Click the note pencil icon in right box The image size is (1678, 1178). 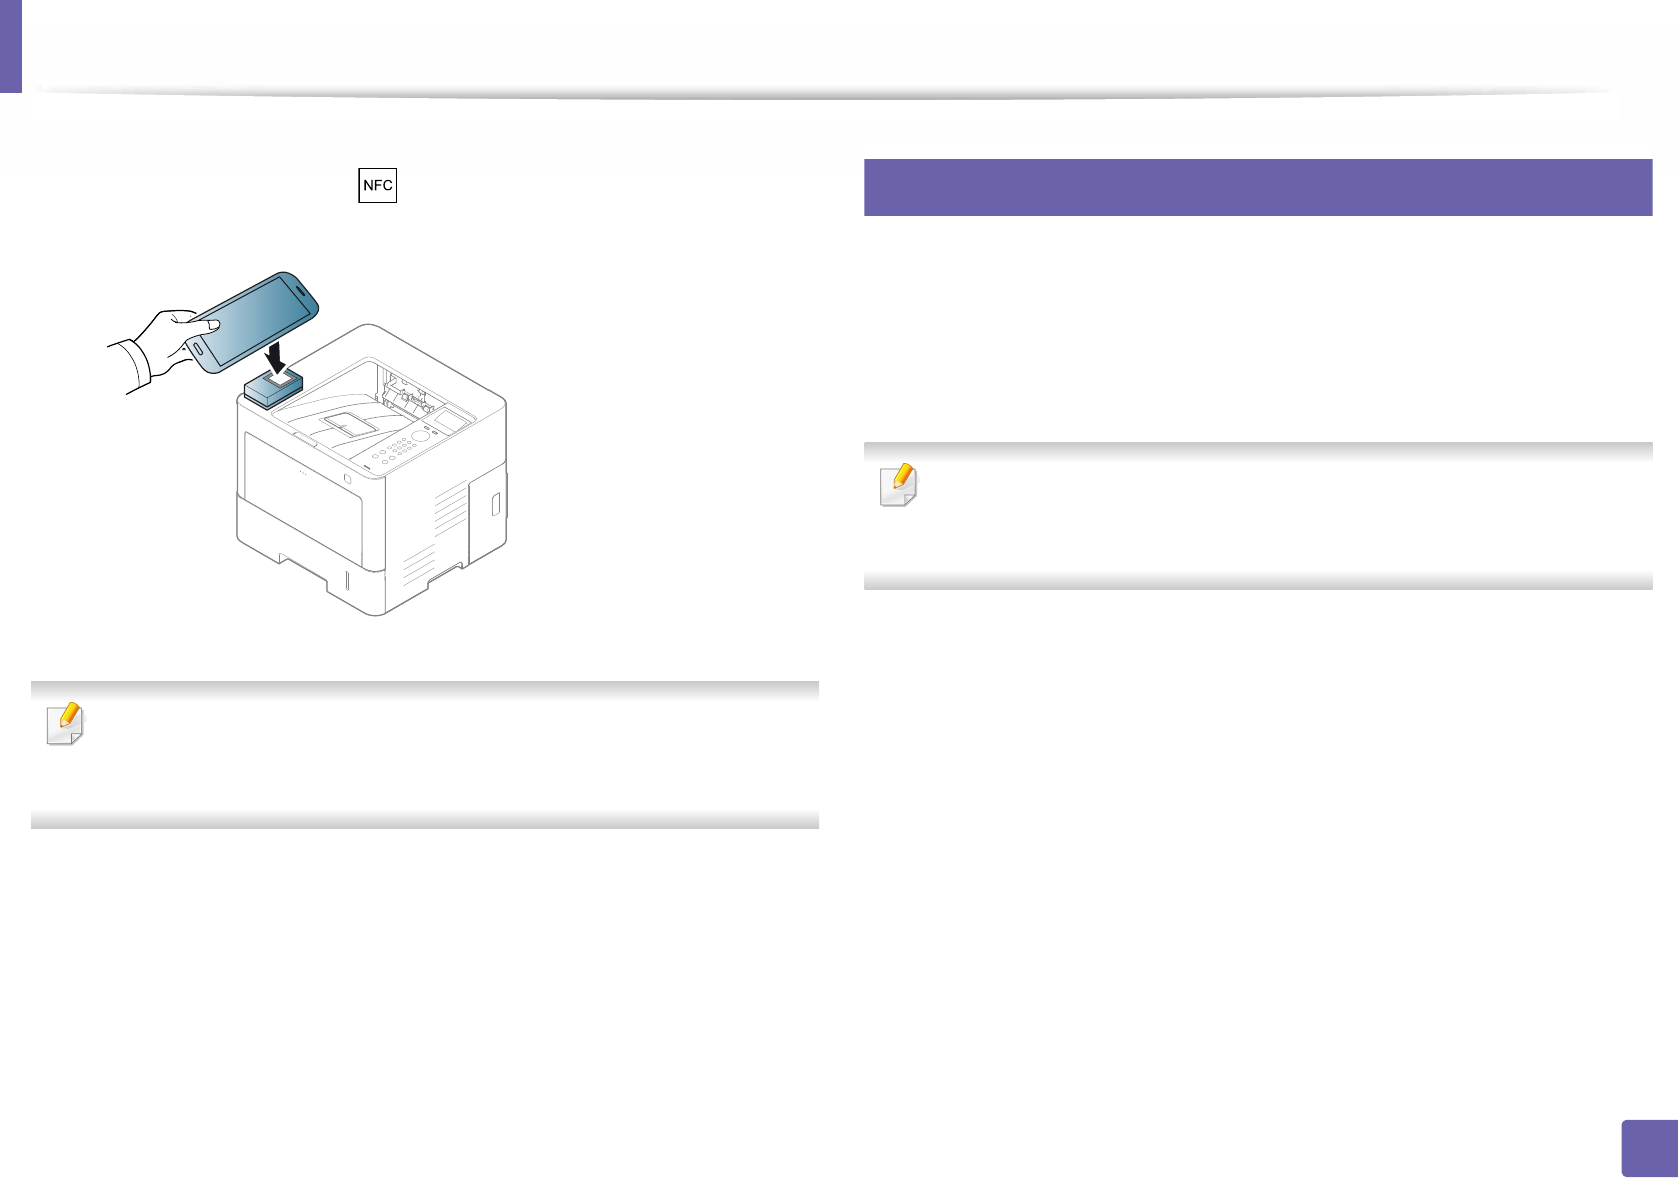click(898, 485)
